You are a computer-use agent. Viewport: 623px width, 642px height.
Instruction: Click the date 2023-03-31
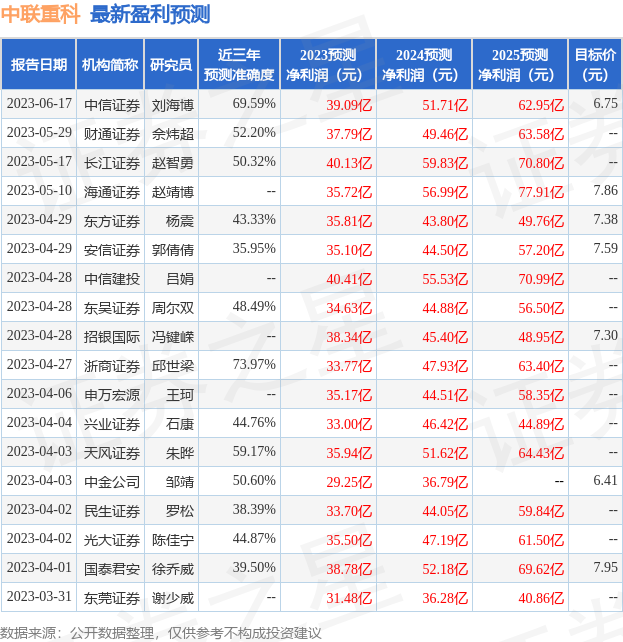tap(39, 597)
